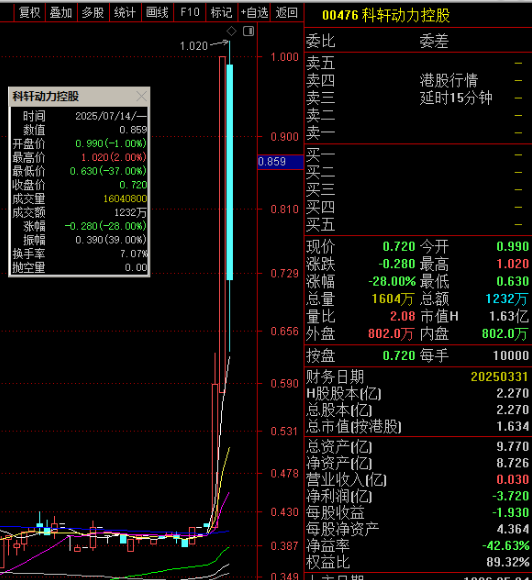The width and height of the screenshot is (532, 580).
Task: Click the 委差 header label
Action: 434,41
